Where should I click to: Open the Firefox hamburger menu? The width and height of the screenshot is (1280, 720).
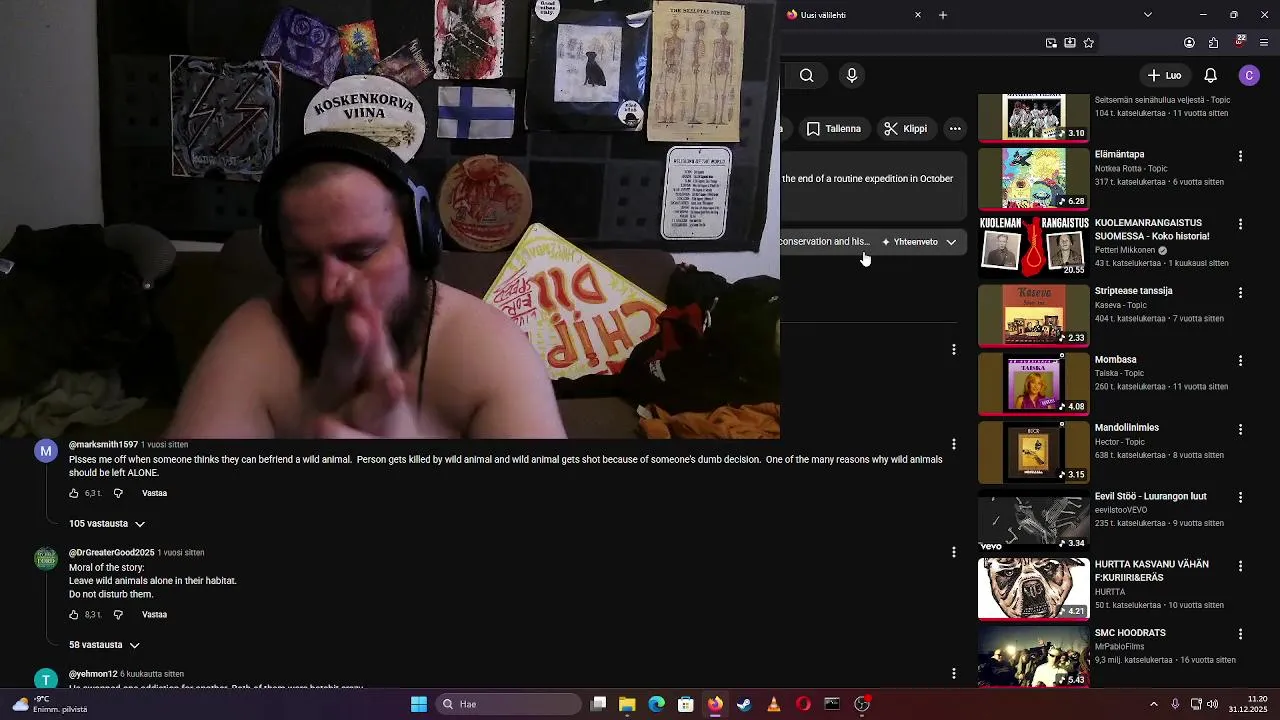click(x=1264, y=43)
